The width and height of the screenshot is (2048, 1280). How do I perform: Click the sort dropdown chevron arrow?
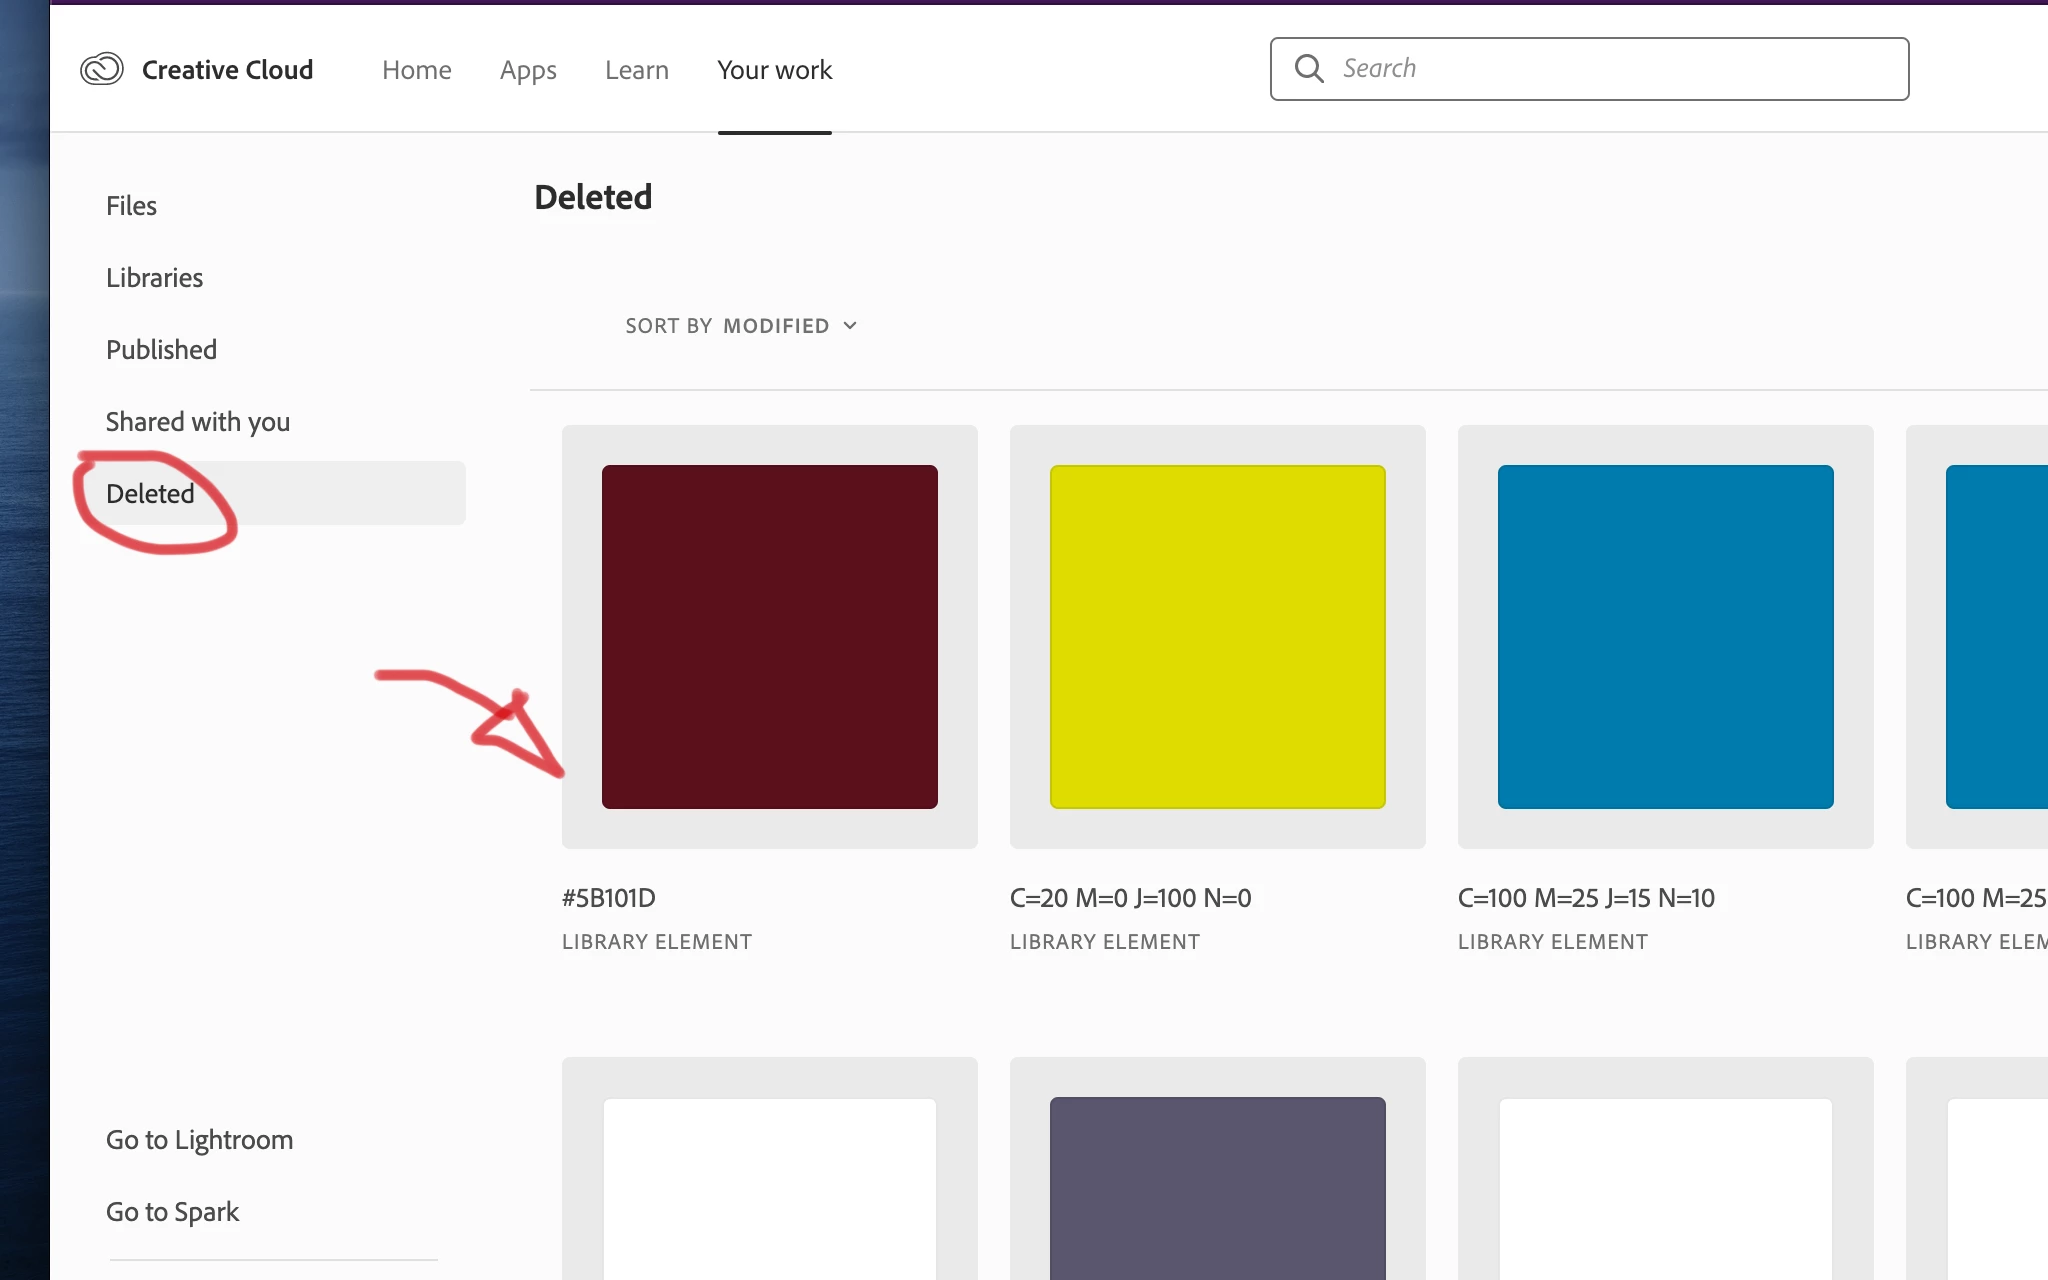point(850,326)
